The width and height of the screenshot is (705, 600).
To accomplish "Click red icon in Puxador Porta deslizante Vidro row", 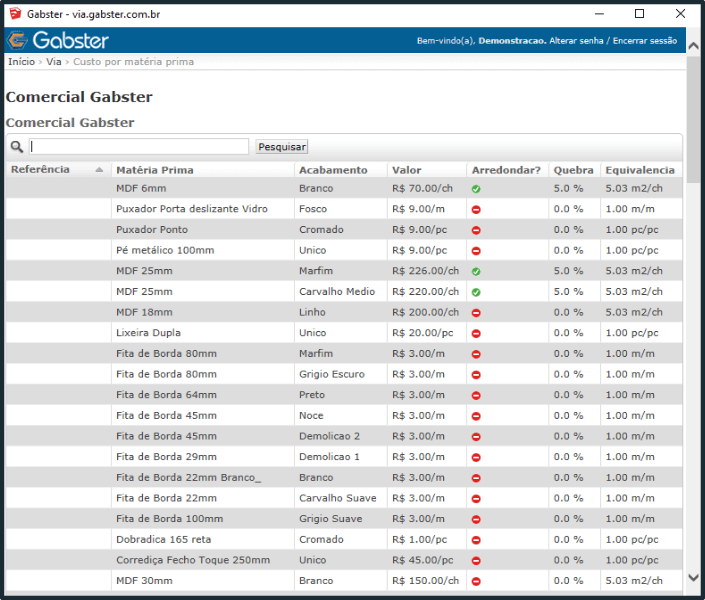I will [476, 210].
